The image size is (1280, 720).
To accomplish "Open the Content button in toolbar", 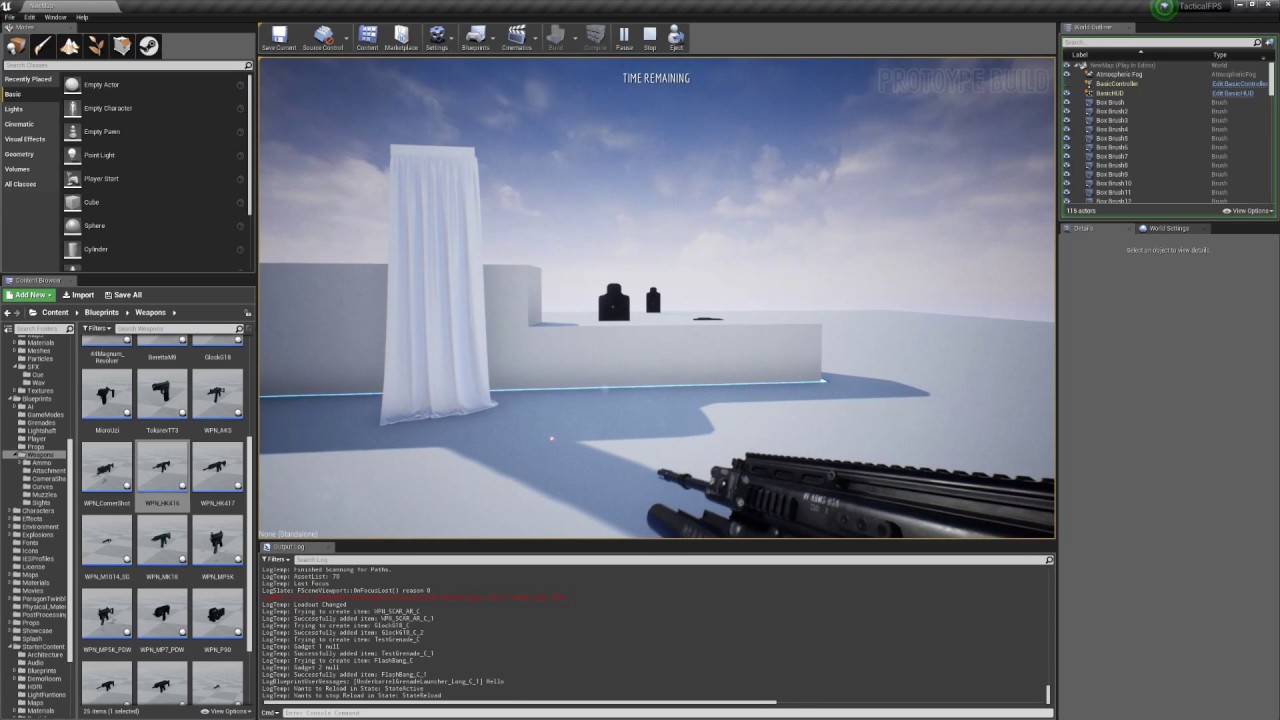I will click(x=367, y=38).
